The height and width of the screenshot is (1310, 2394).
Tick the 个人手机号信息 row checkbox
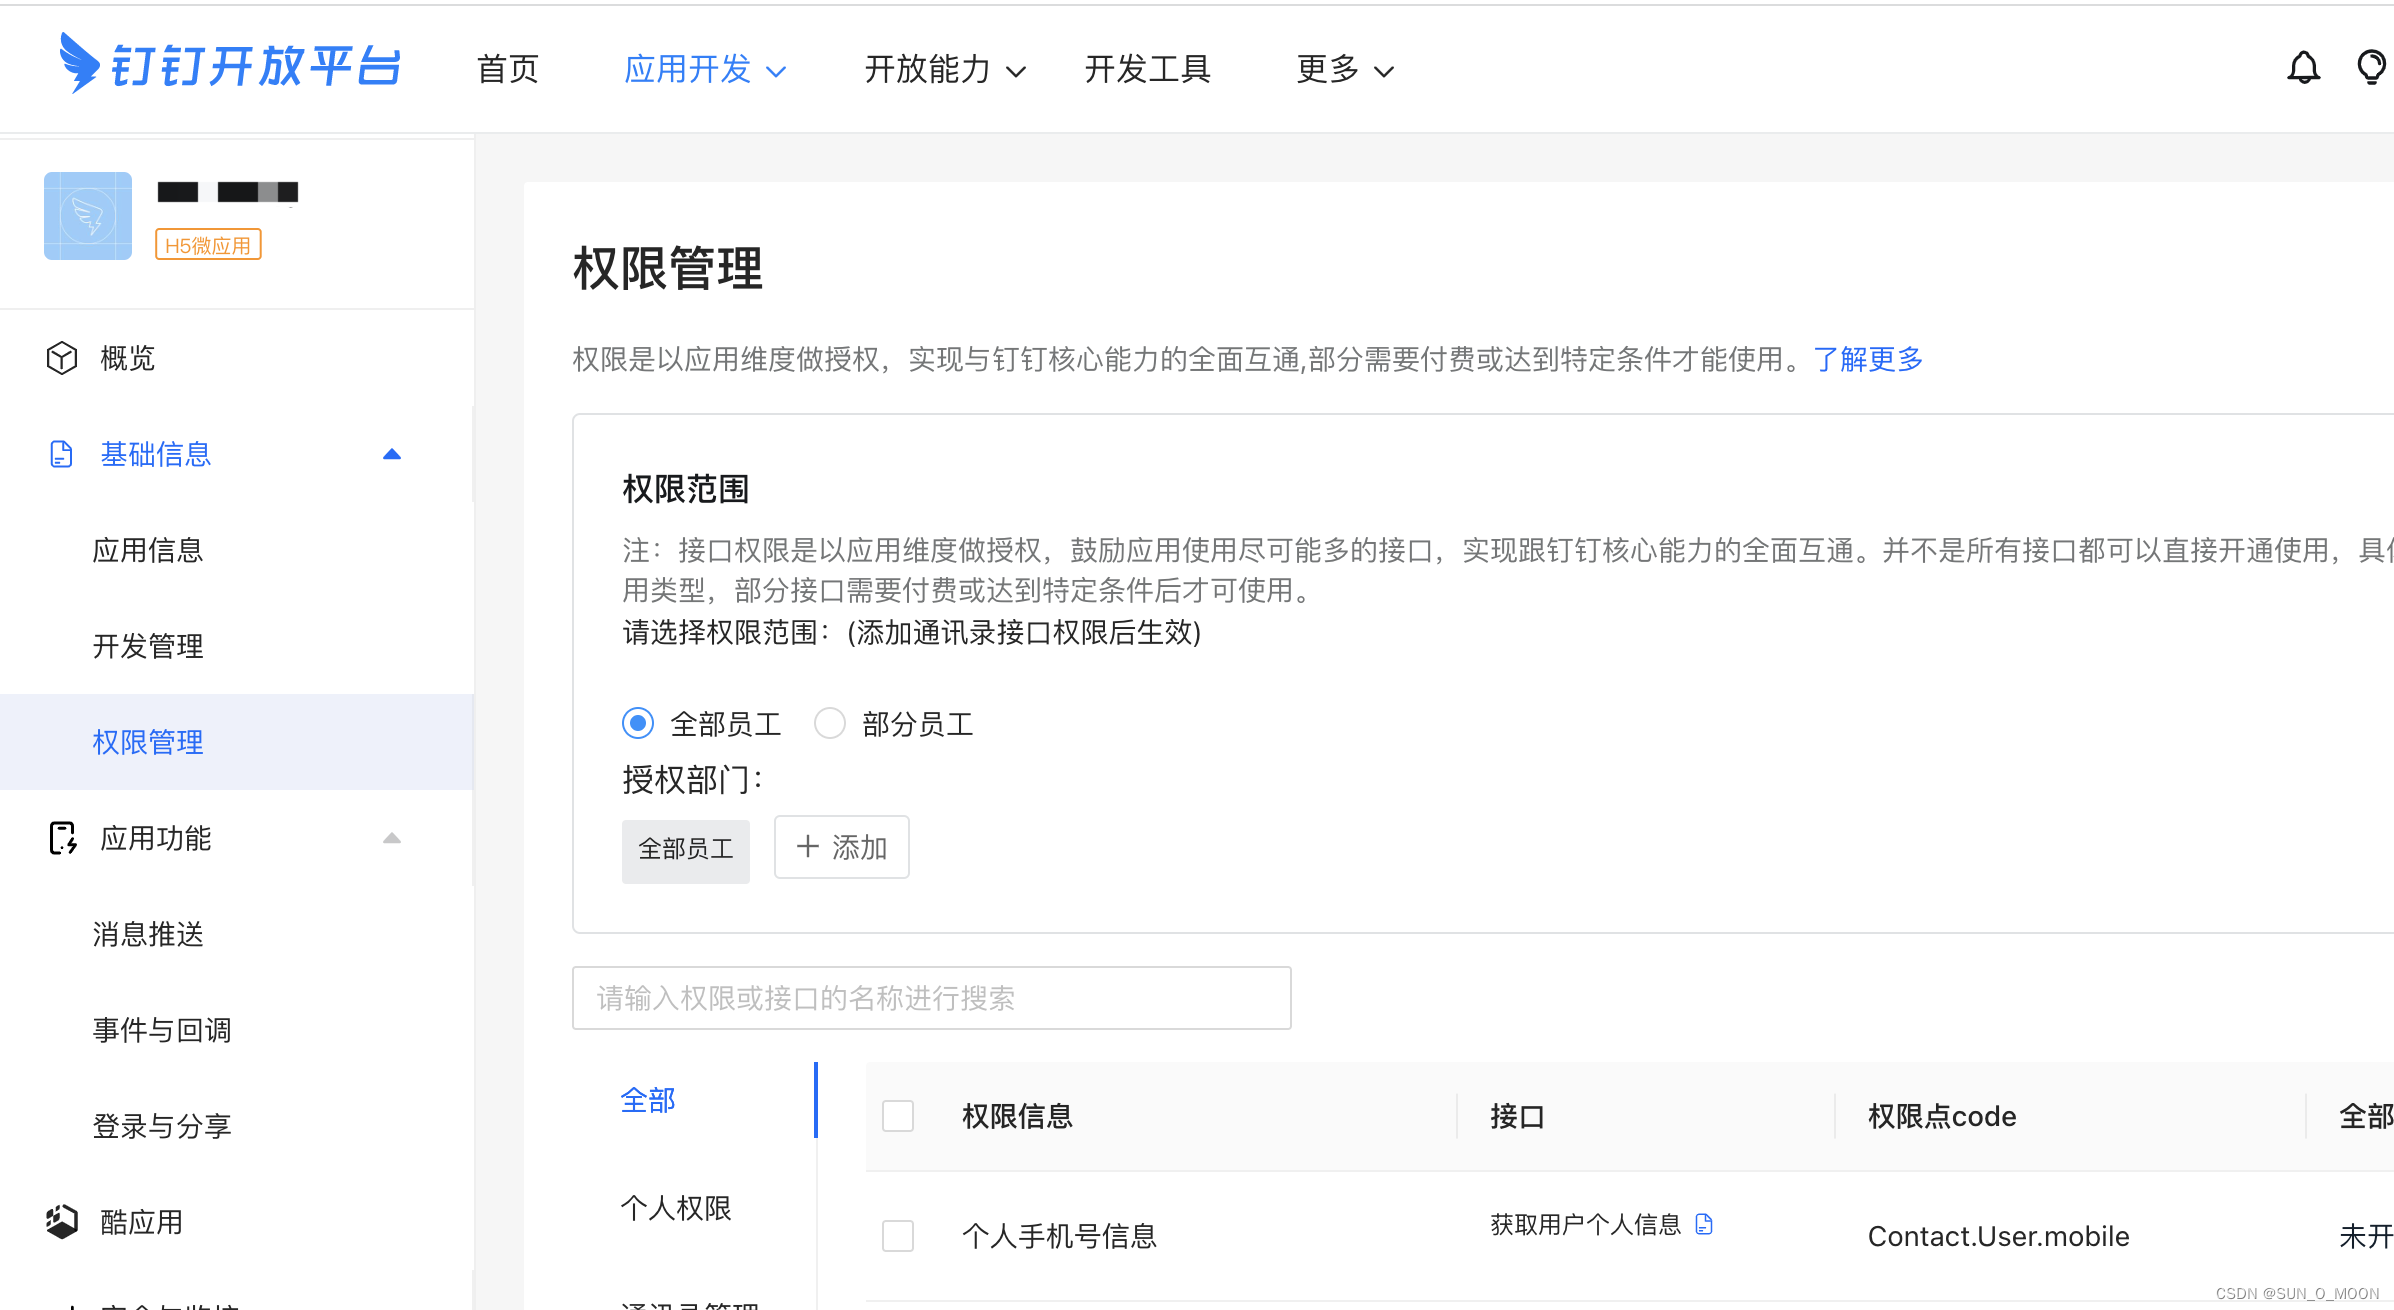pyautogui.click(x=898, y=1236)
